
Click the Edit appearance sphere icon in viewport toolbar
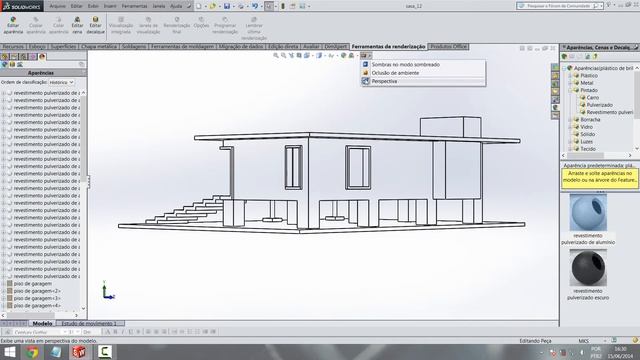(343, 56)
